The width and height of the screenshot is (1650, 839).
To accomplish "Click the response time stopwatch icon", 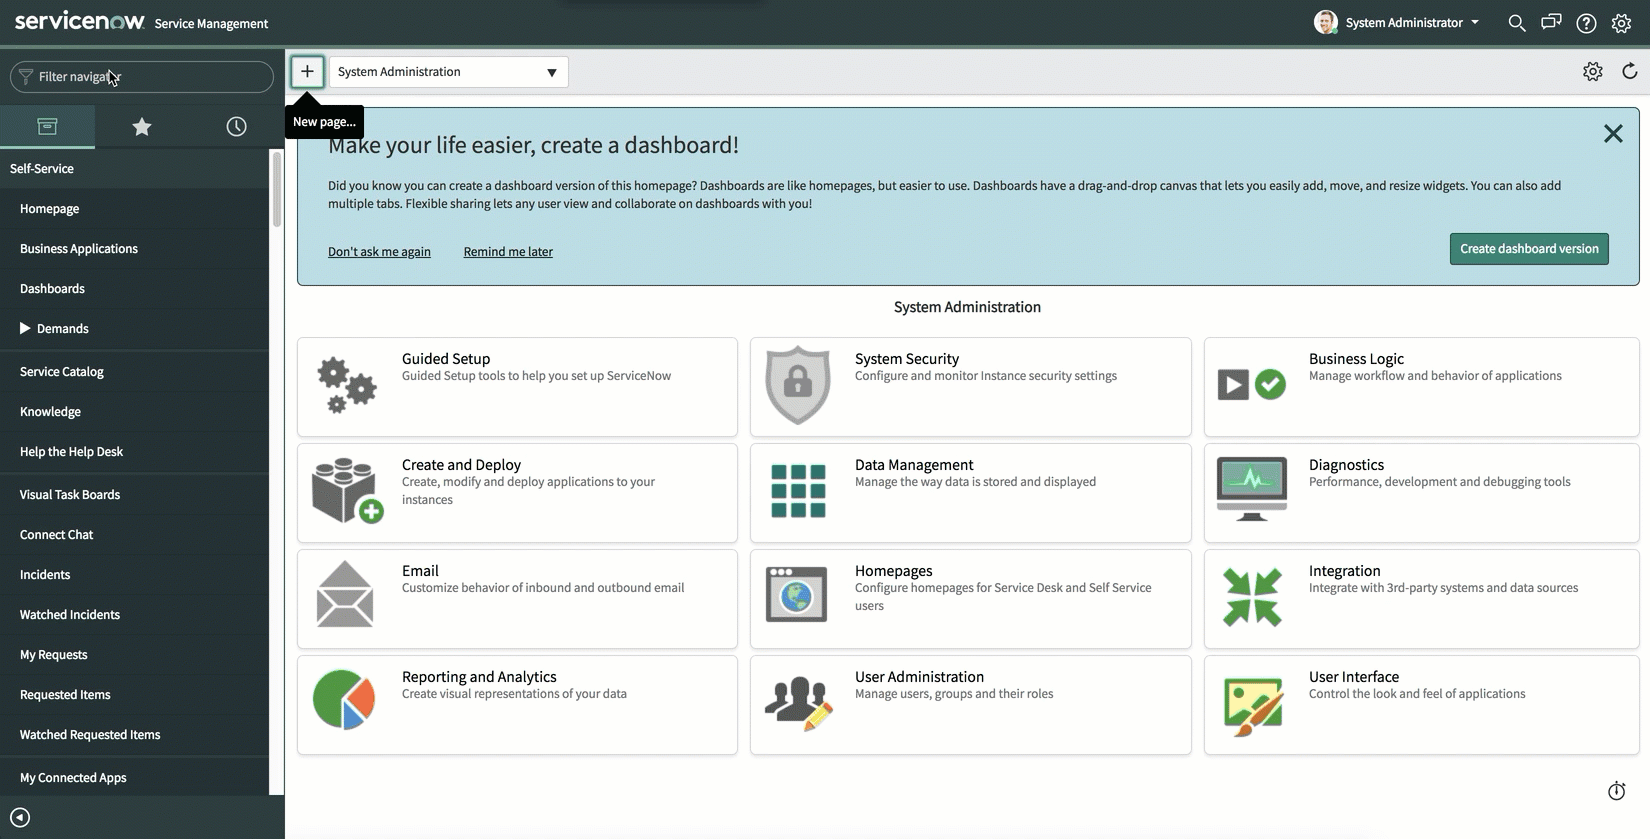I will click(x=1616, y=791).
